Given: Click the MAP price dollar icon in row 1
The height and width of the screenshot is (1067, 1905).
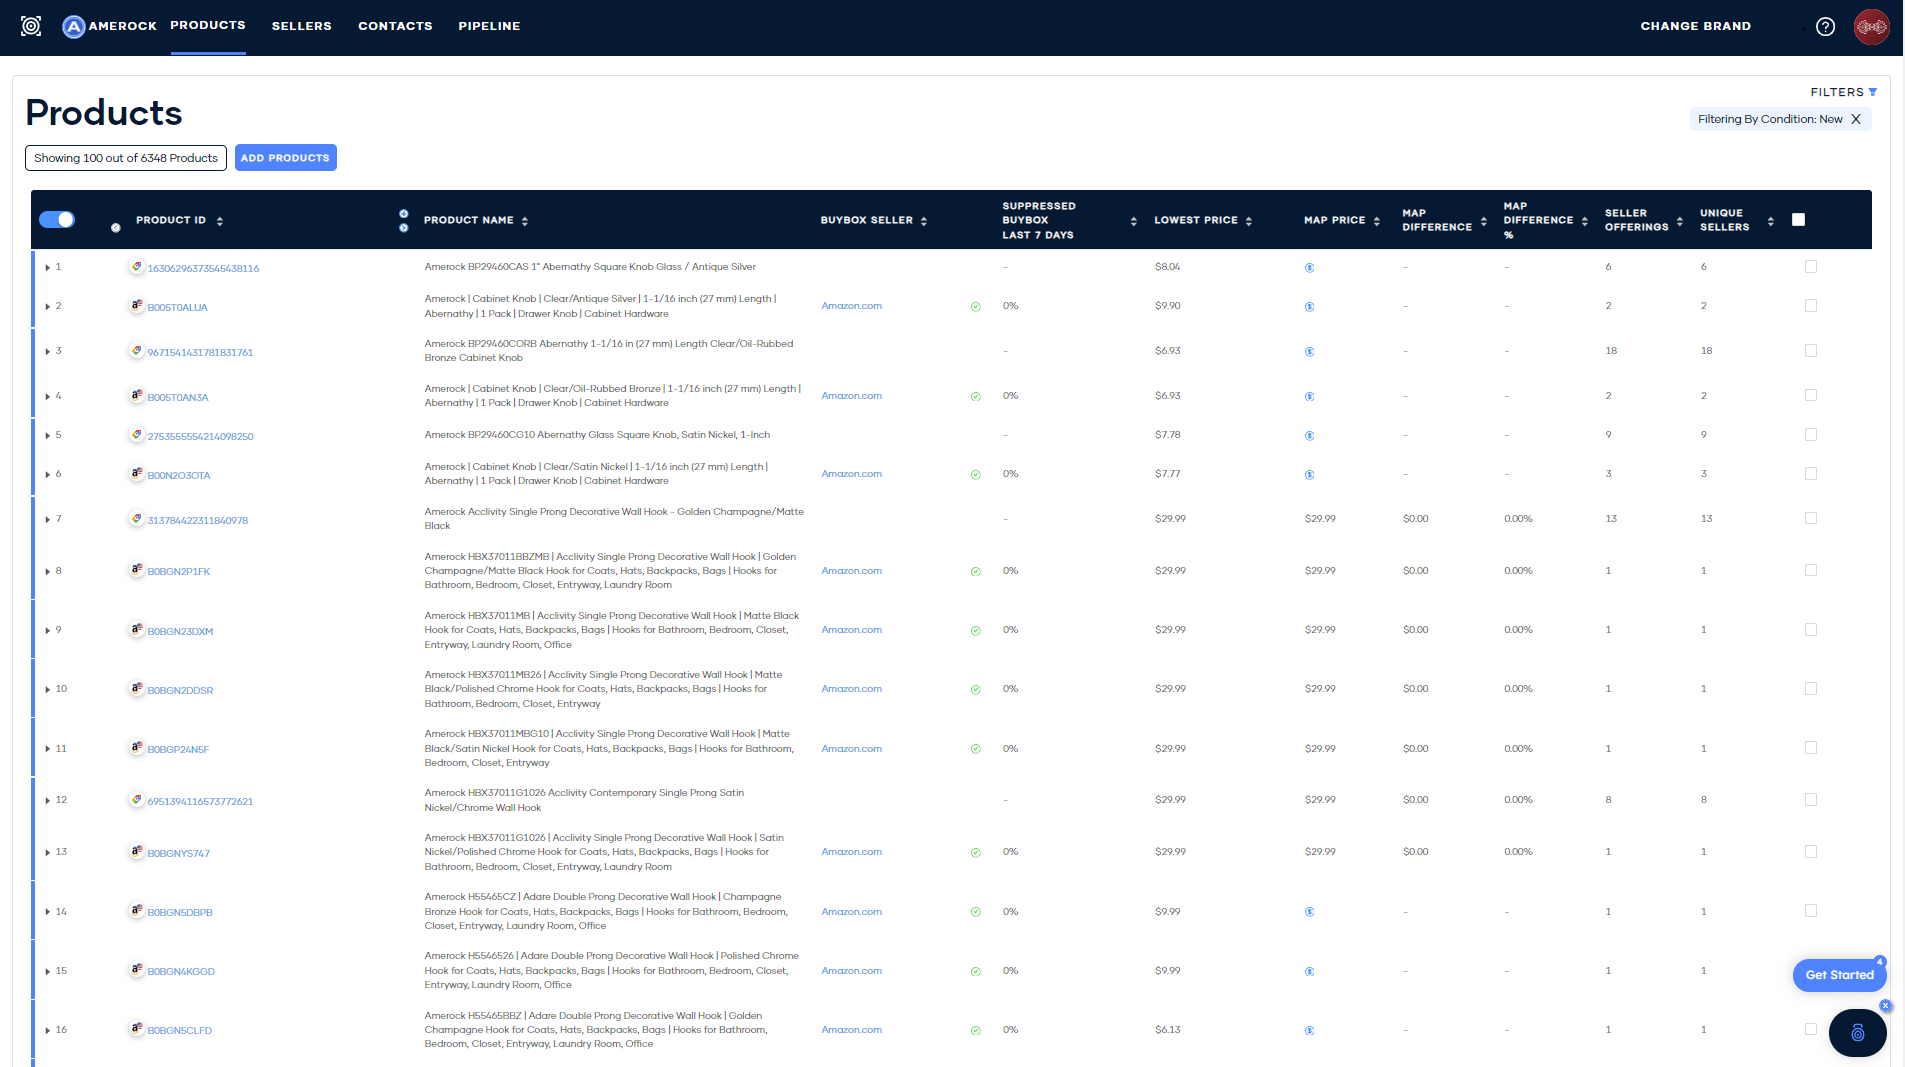Looking at the screenshot, I should [1309, 268].
